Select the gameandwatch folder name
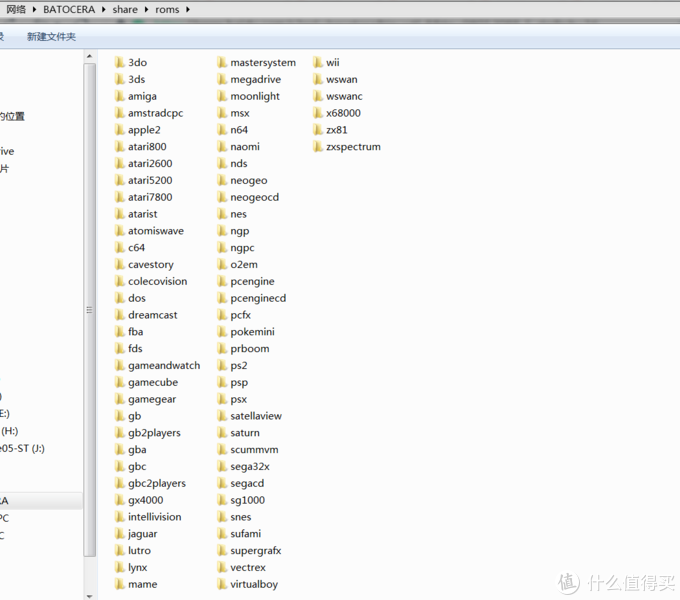The image size is (680, 600). pos(164,365)
